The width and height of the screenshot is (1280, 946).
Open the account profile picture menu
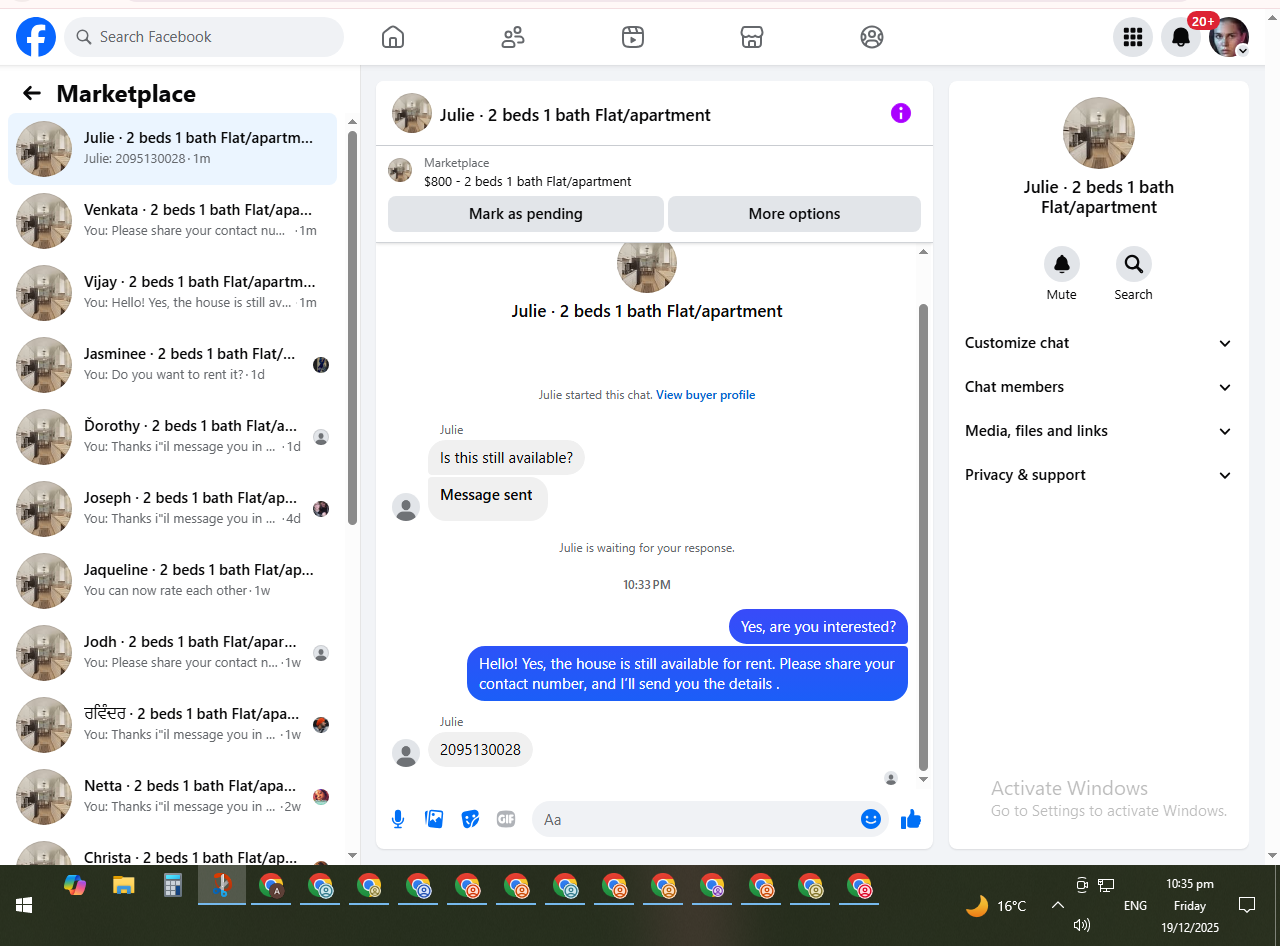[x=1229, y=37]
